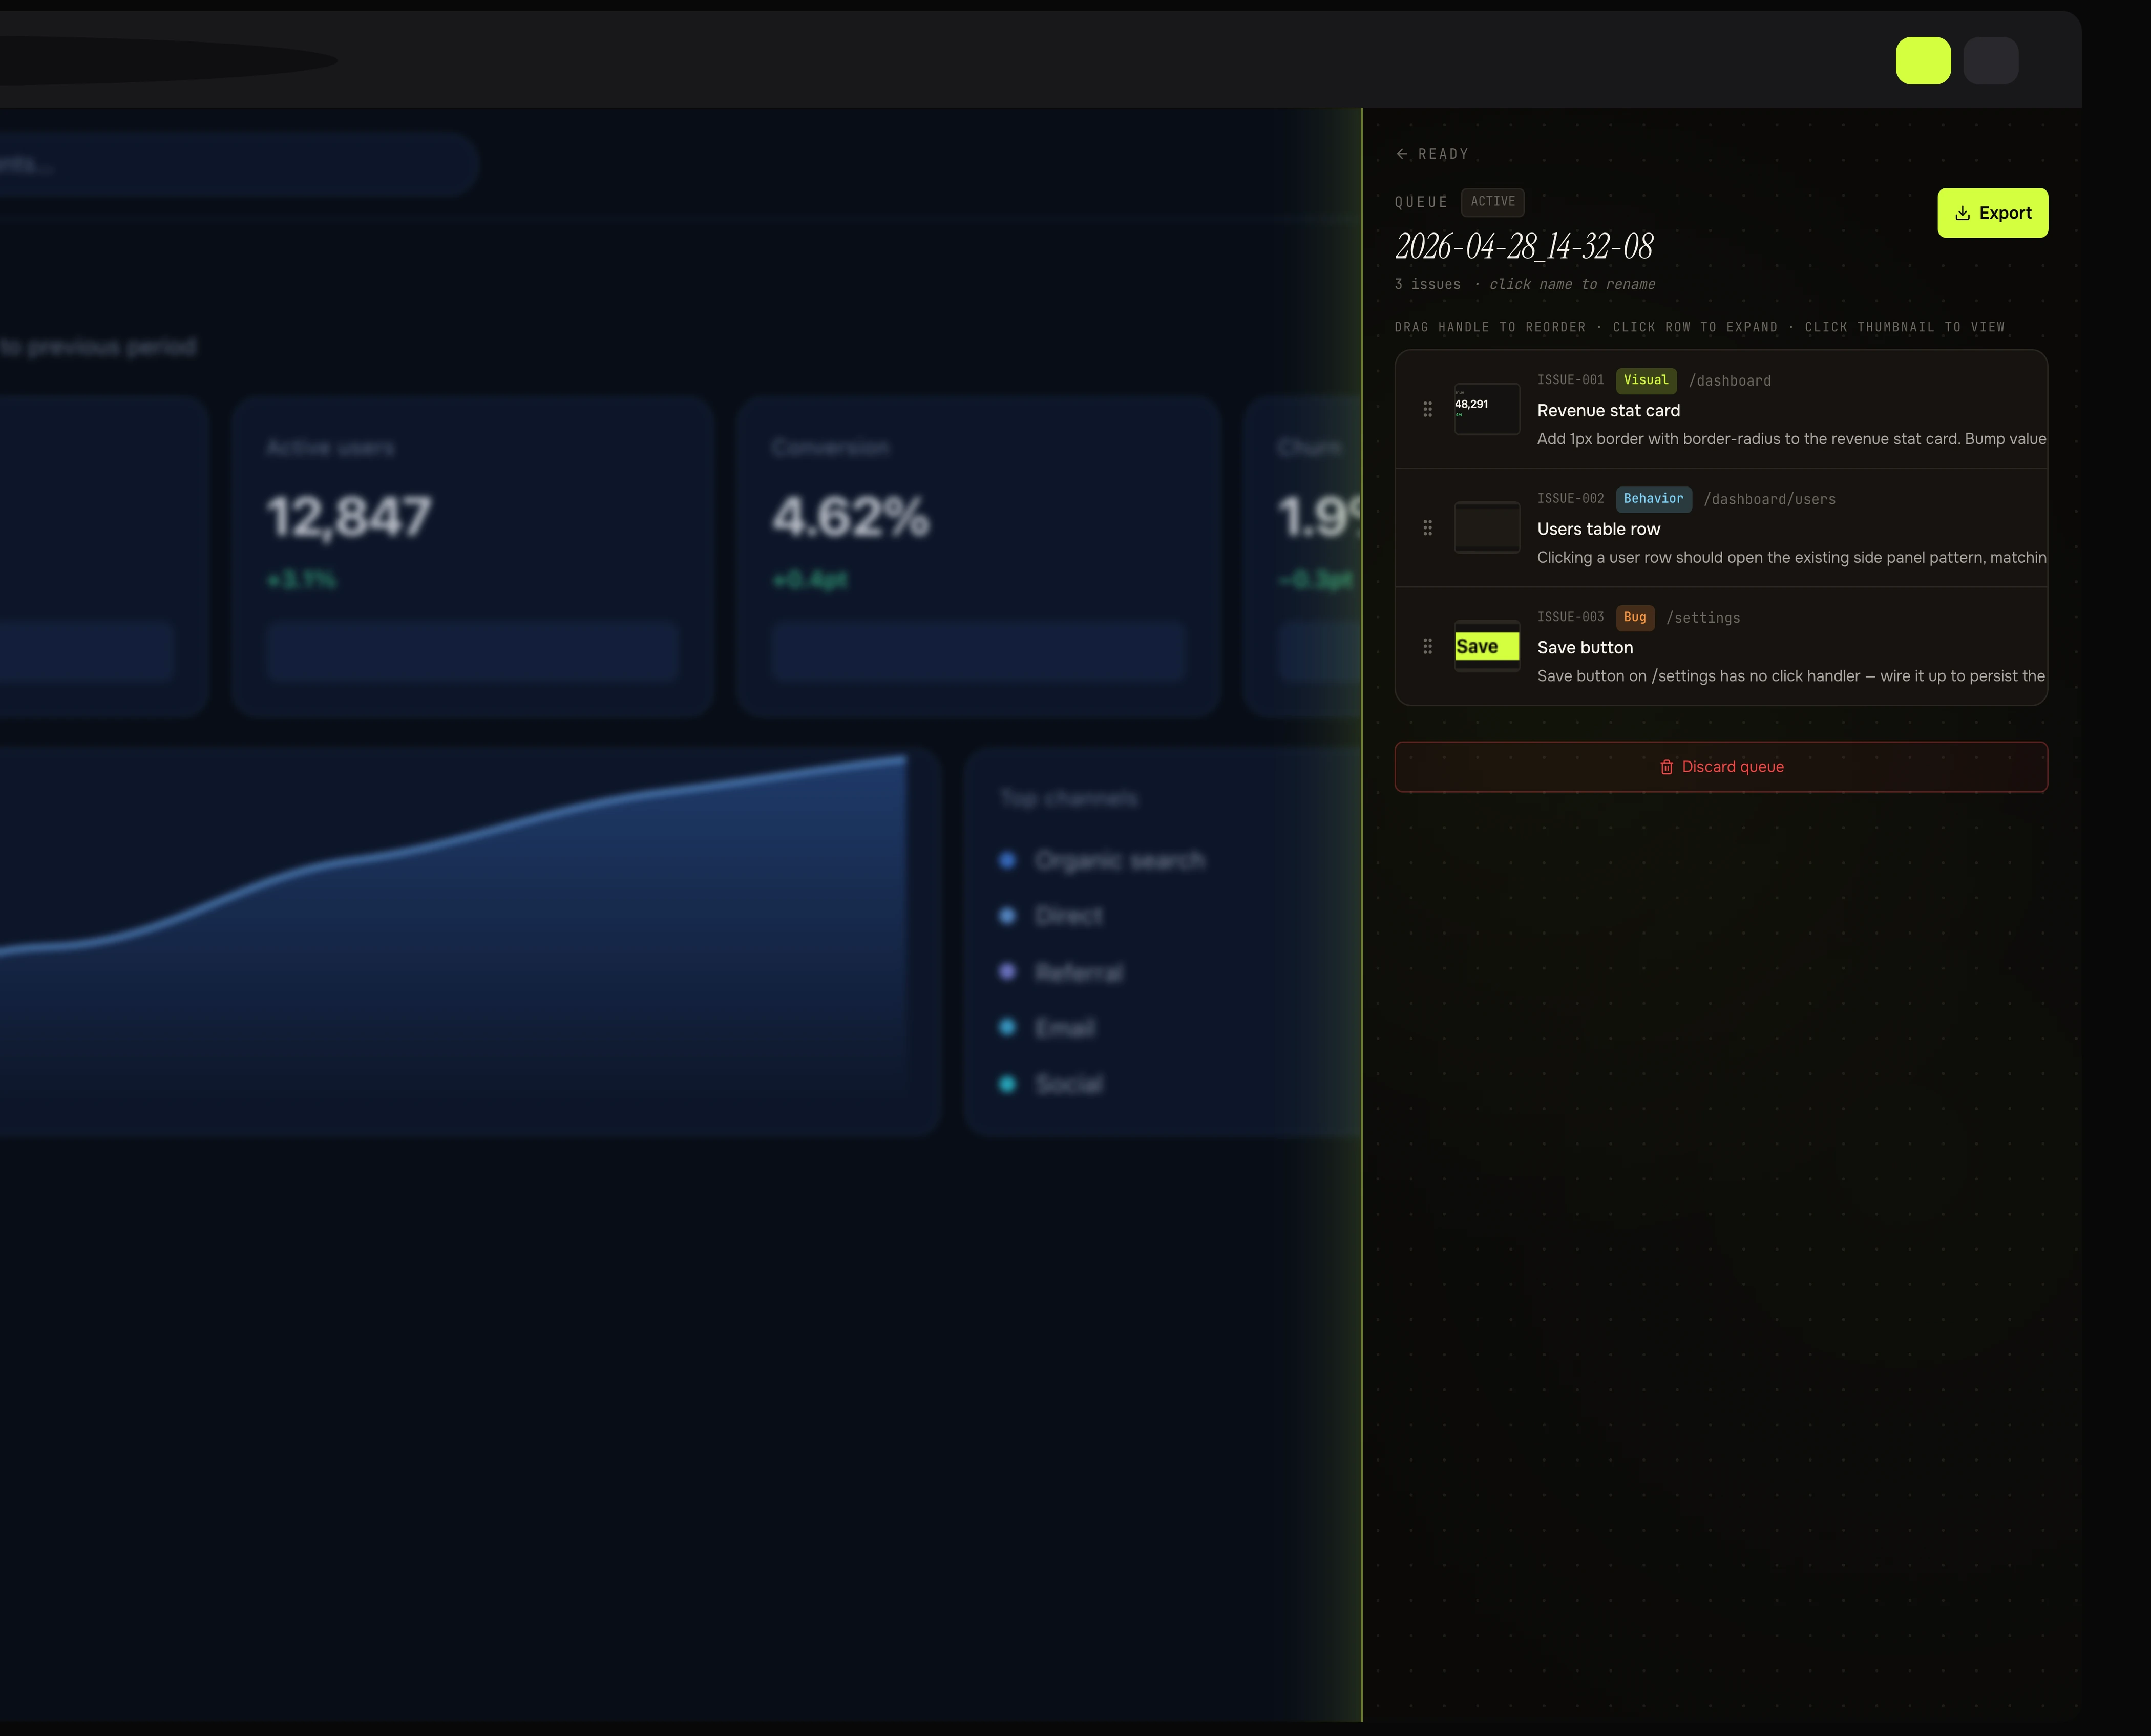
Task: Click the /settings path label
Action: 1703,618
